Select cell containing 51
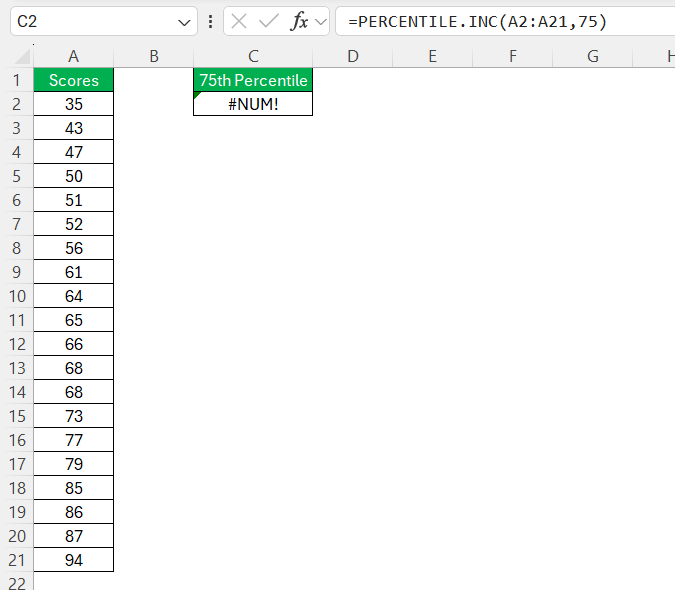The image size is (675, 590). (x=74, y=200)
